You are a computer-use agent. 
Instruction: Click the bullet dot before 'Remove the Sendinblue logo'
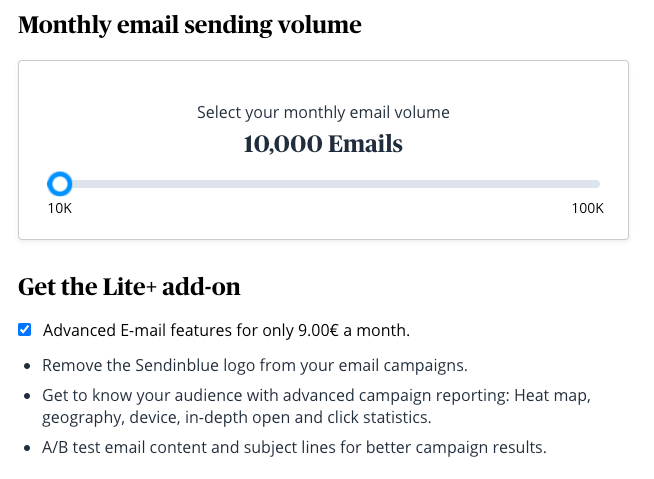point(27,367)
